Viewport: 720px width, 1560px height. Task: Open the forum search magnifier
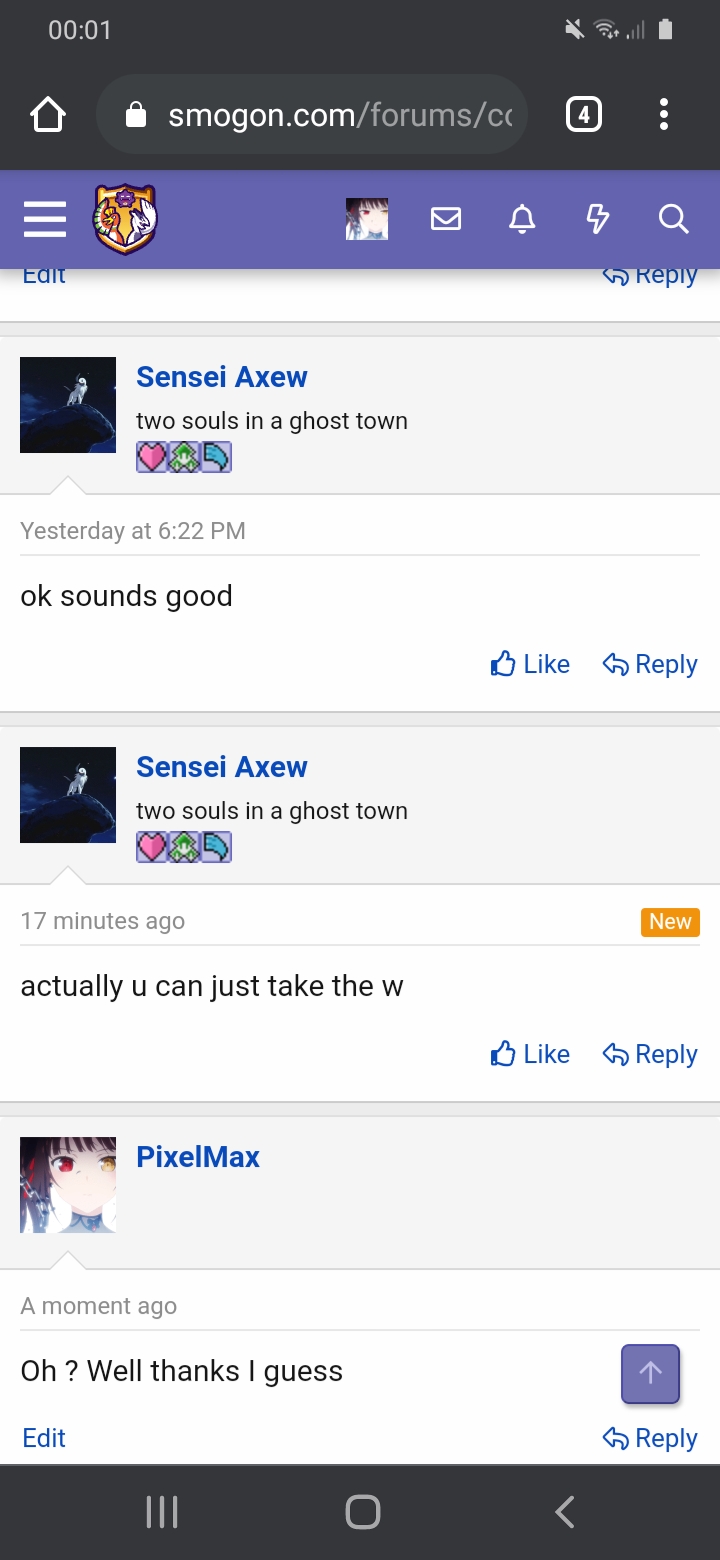674,219
